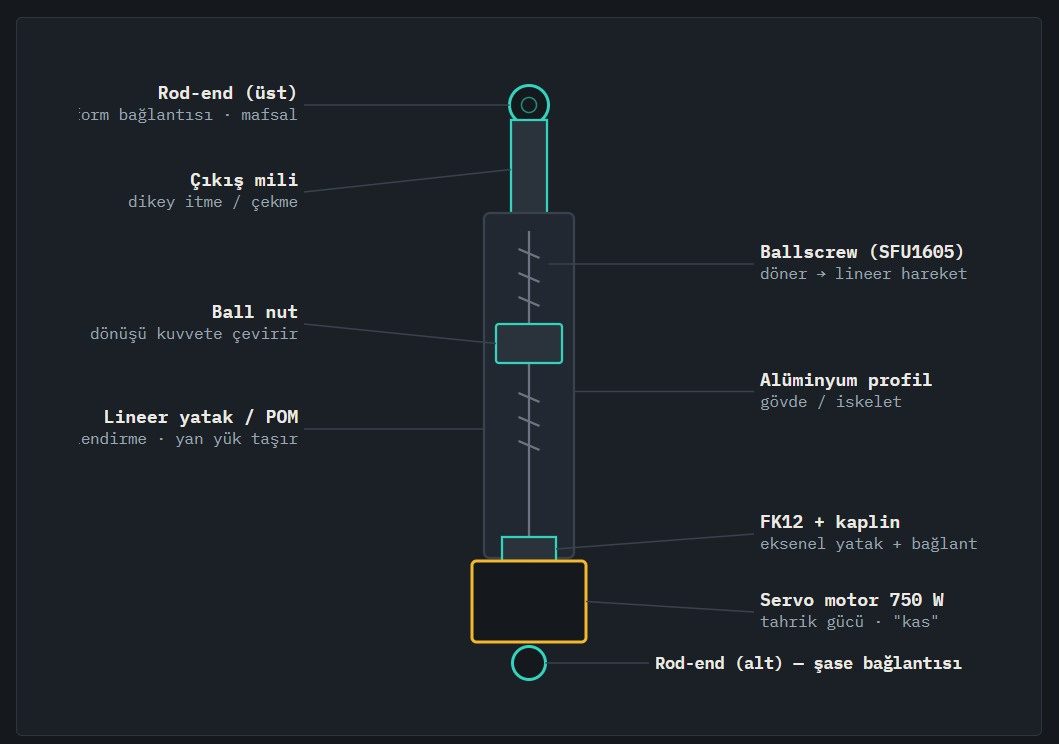This screenshot has height=744, width=1059.
Task: Click the teal output shaft above the housing
Action: [529, 166]
